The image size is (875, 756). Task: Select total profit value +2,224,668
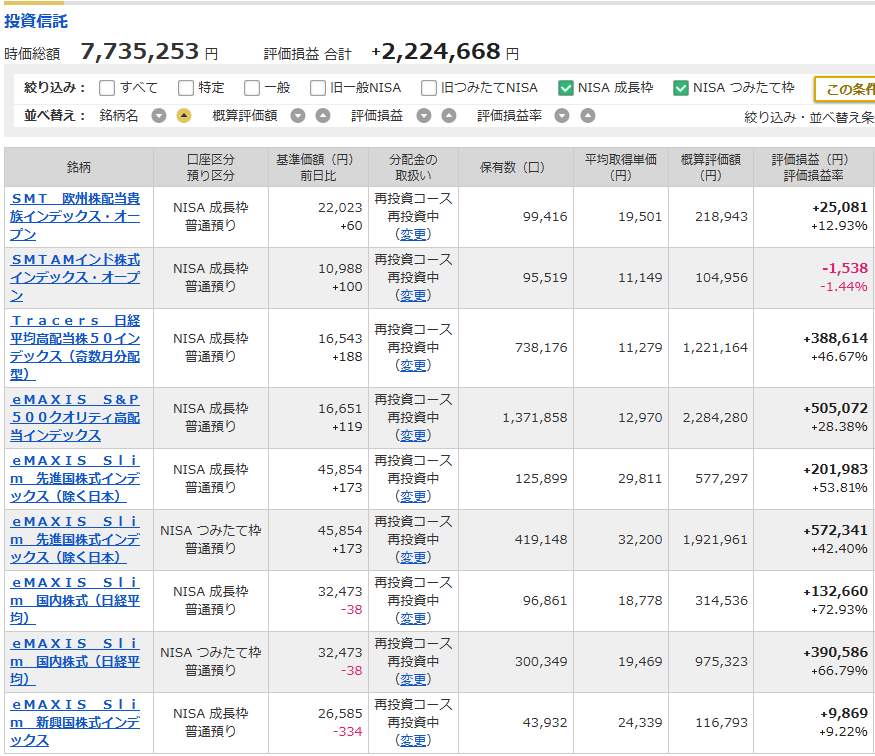pyautogui.click(x=436, y=52)
